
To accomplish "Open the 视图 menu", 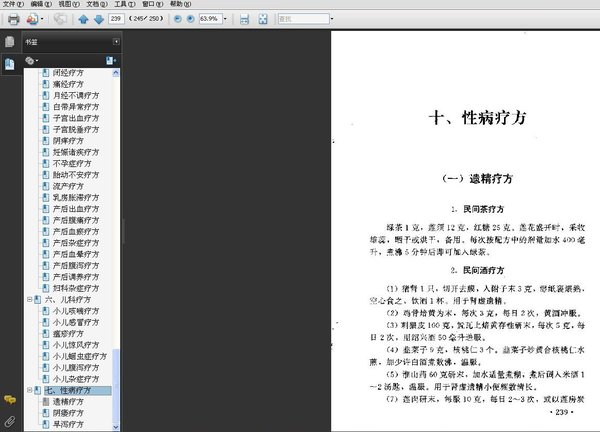I will [x=69, y=4].
